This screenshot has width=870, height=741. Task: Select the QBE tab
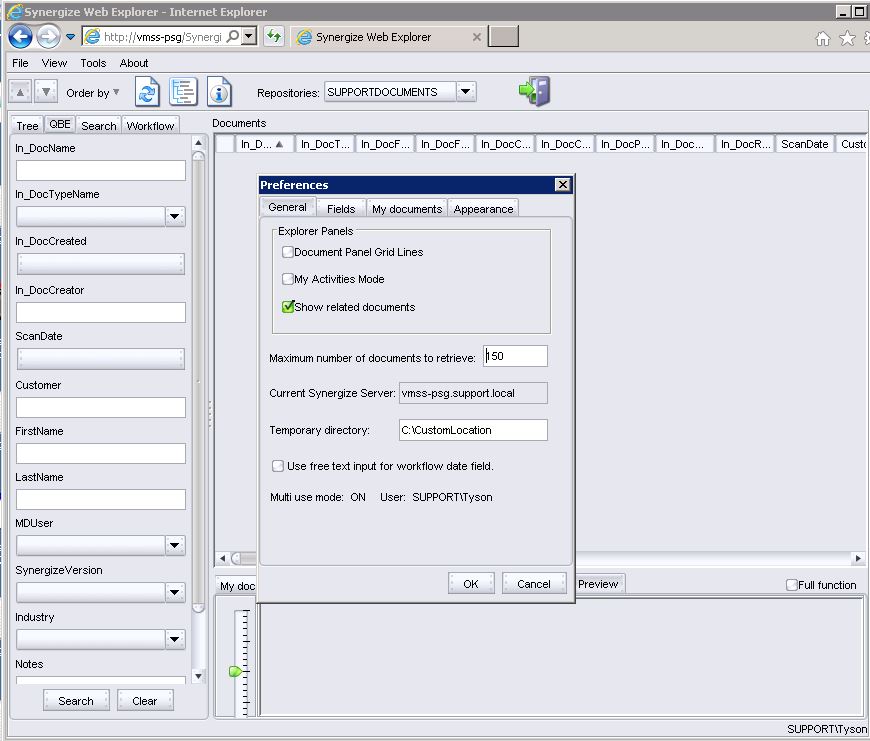coord(60,124)
